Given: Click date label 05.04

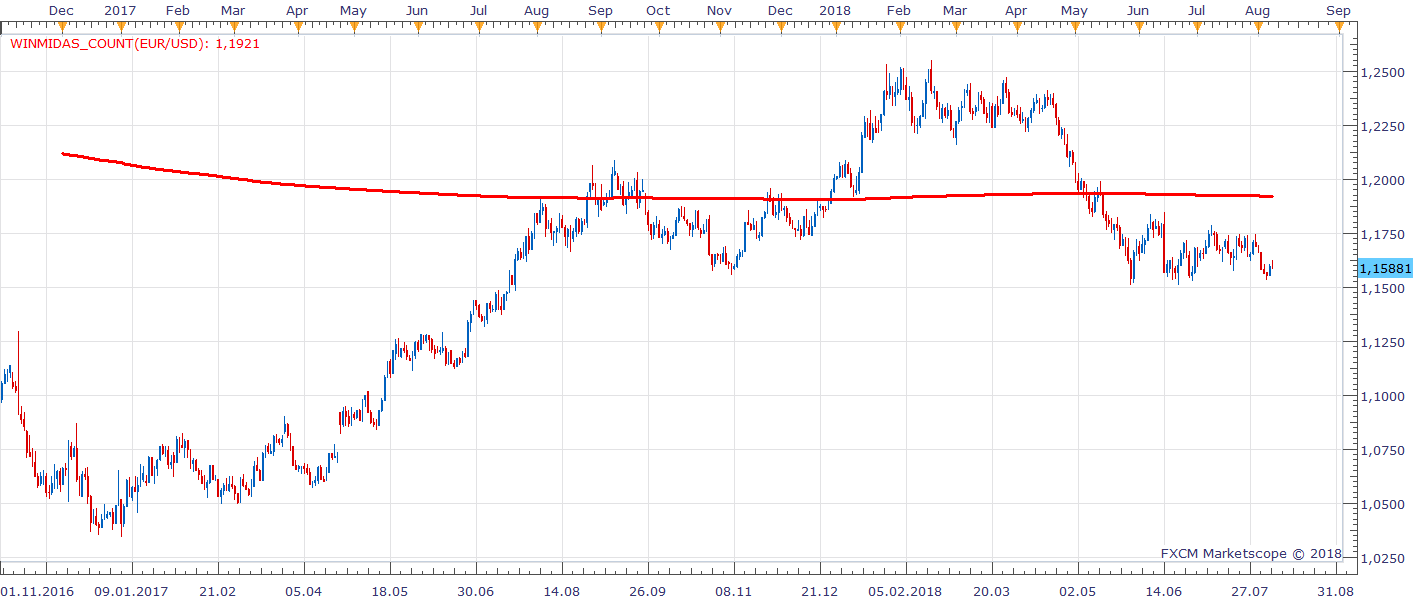Looking at the screenshot, I should coord(304,592).
